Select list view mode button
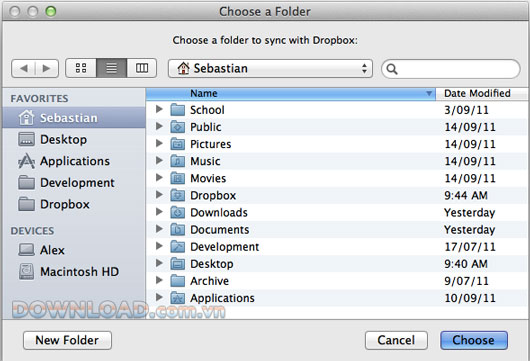 (x=112, y=68)
